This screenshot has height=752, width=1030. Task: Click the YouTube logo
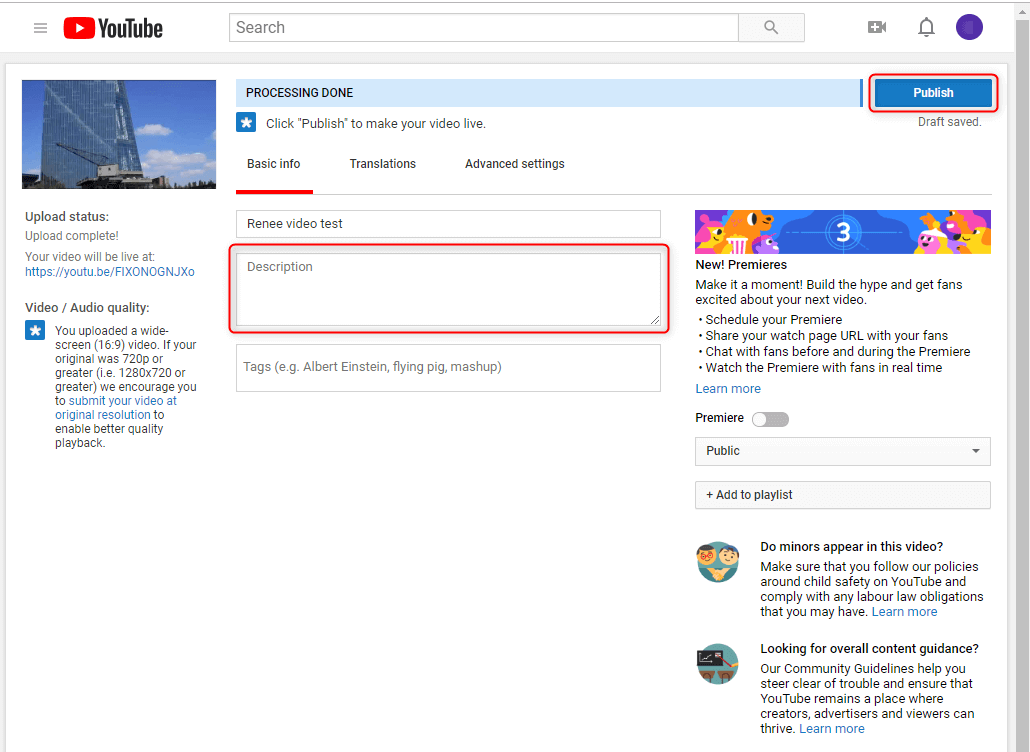pos(113,28)
